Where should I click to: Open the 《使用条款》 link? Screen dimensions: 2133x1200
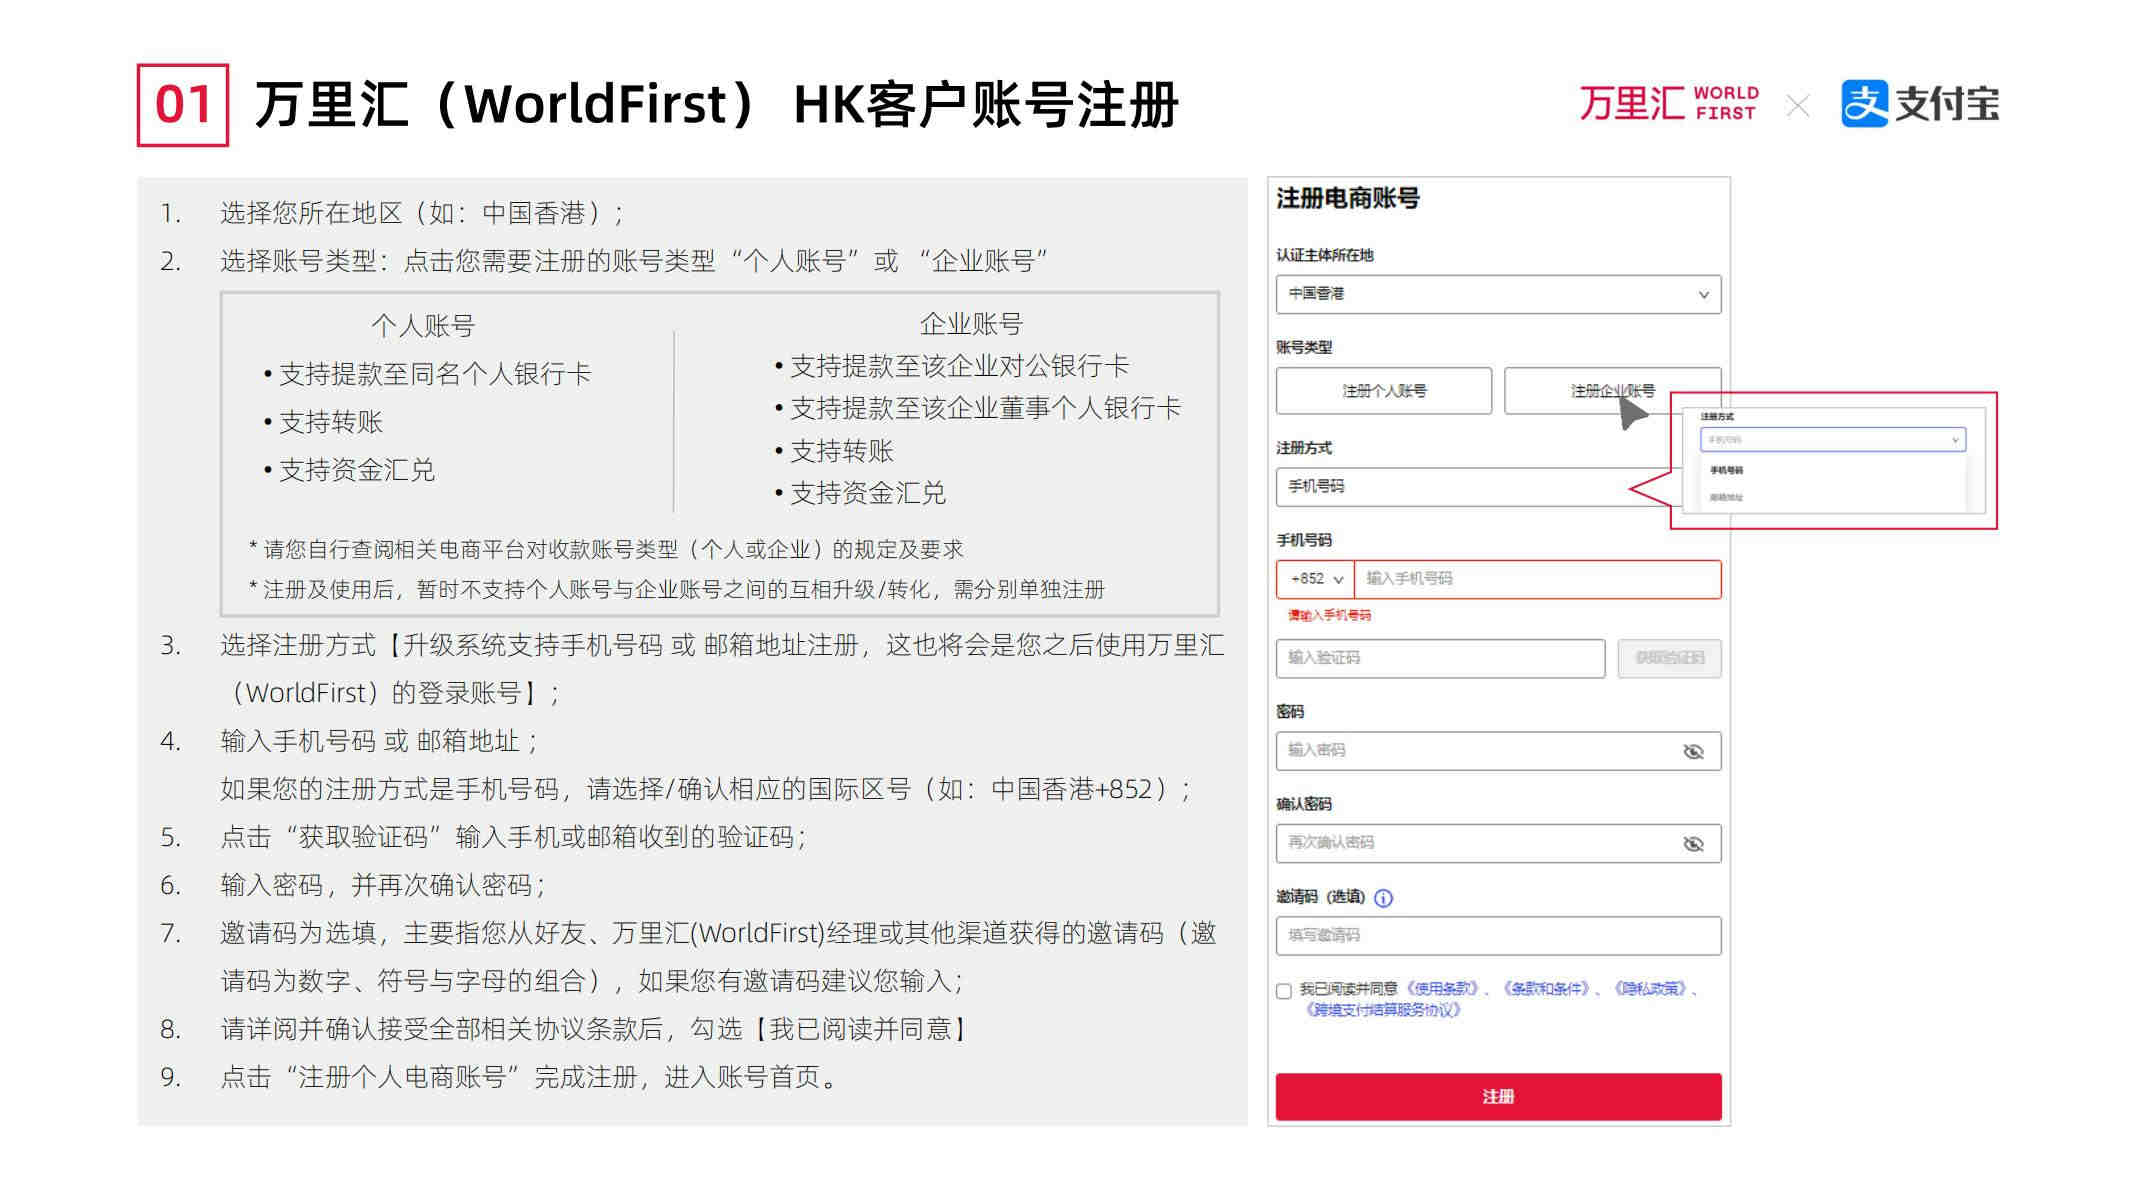(x=1440, y=989)
